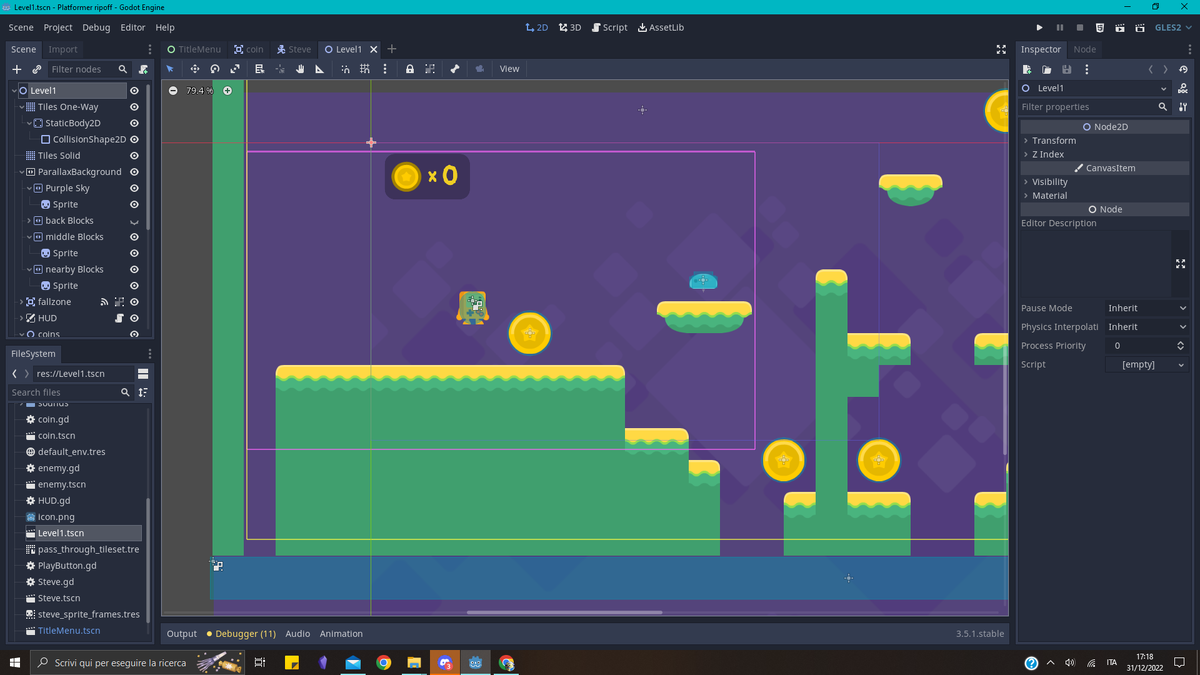Select the list-selection tool in viewport toolbar
Screen dimensions: 1200x675
260,69
